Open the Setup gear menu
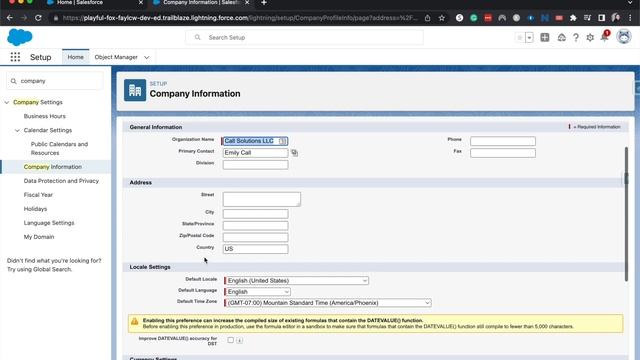640x360 pixels. click(590, 38)
